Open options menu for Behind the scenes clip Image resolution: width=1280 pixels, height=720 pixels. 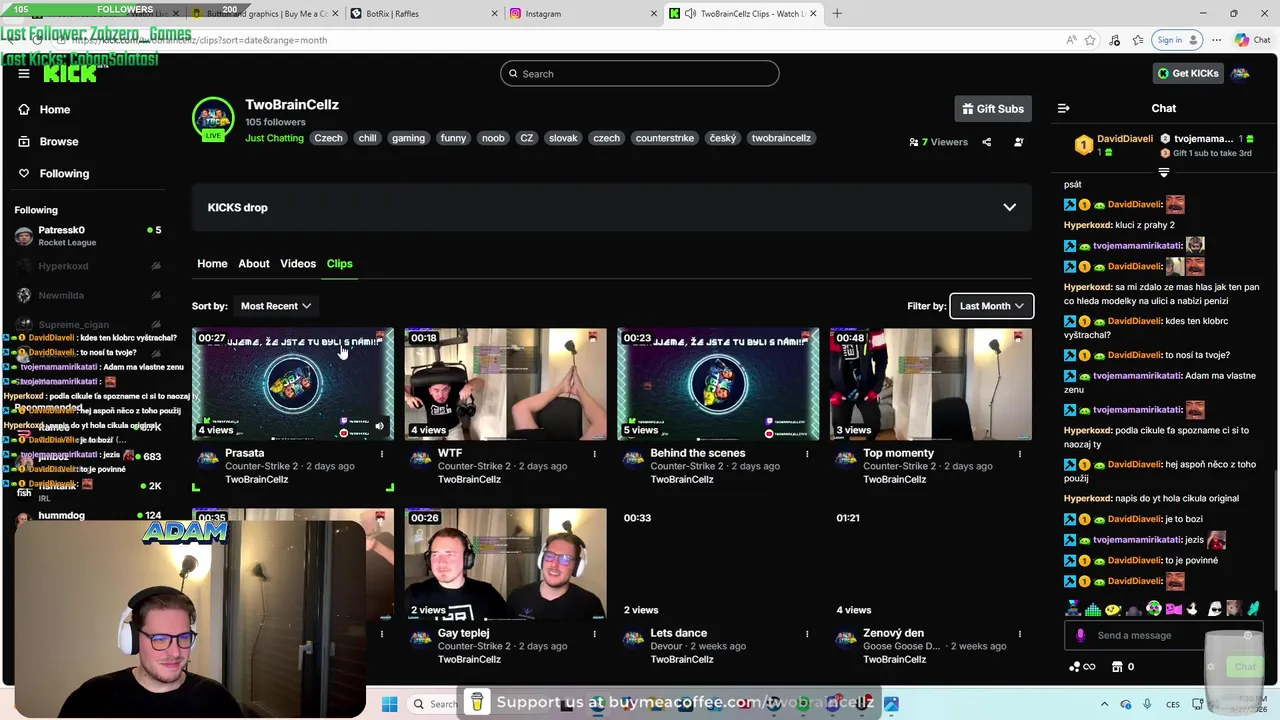pyautogui.click(x=807, y=454)
